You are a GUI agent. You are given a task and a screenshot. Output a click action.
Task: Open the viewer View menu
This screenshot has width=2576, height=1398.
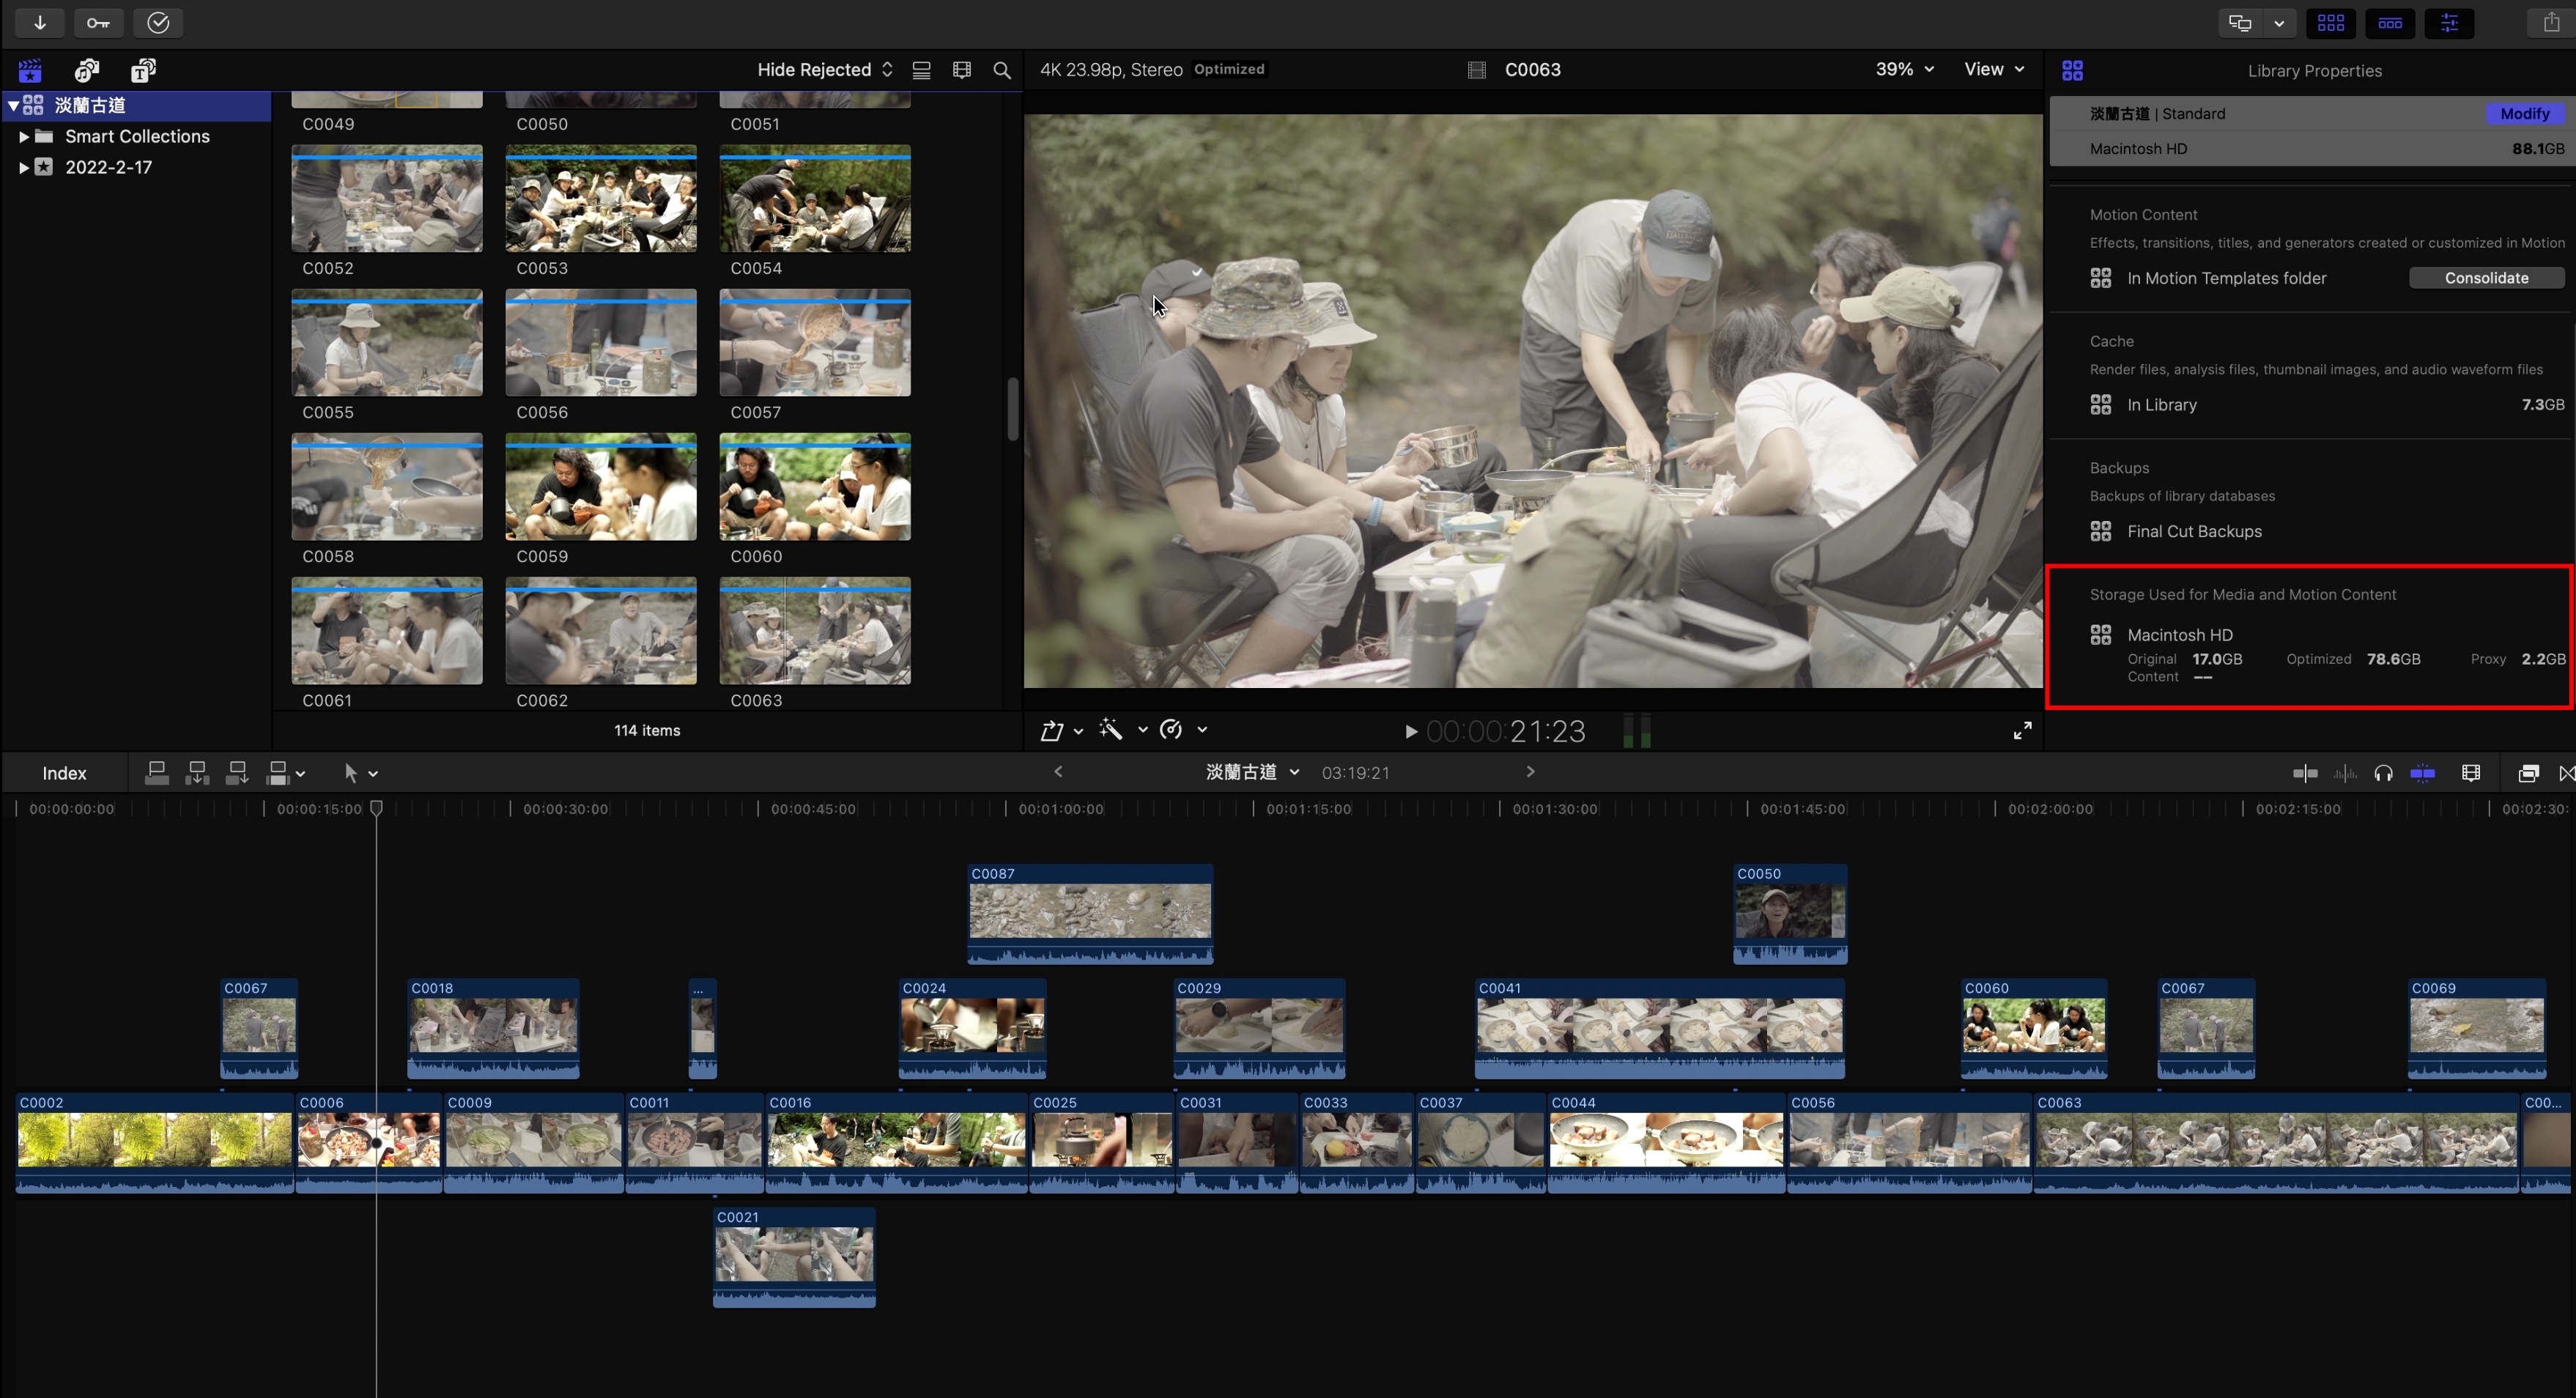click(1993, 69)
